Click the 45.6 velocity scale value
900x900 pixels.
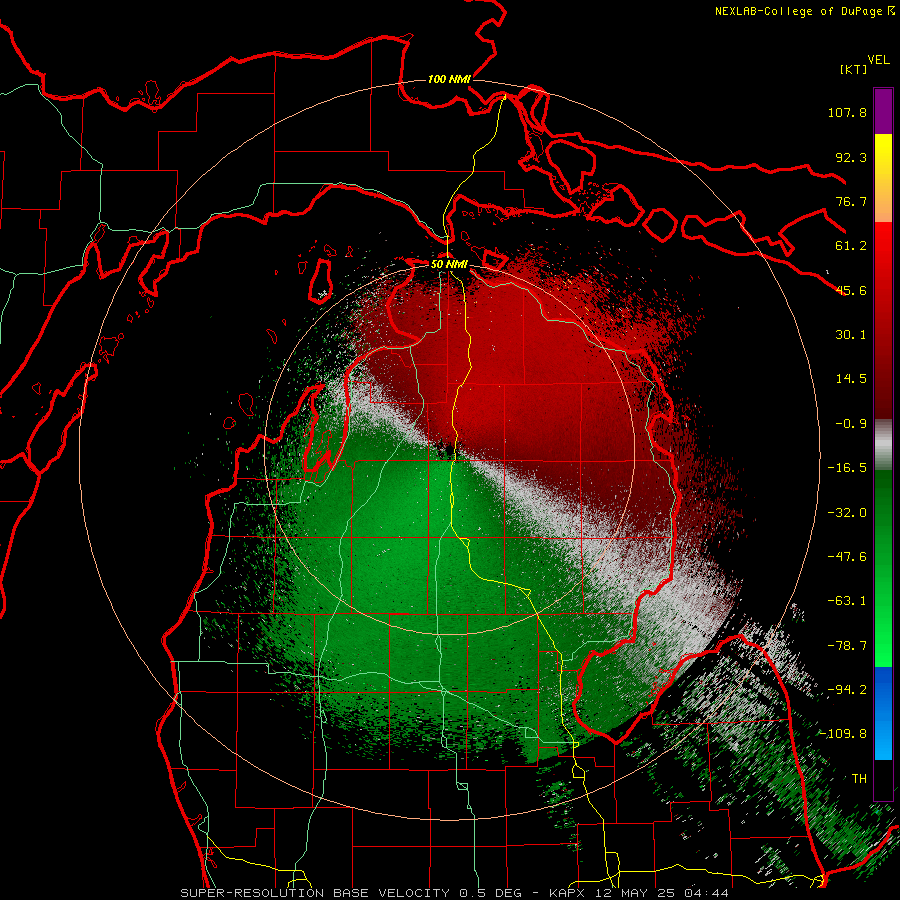click(x=851, y=290)
